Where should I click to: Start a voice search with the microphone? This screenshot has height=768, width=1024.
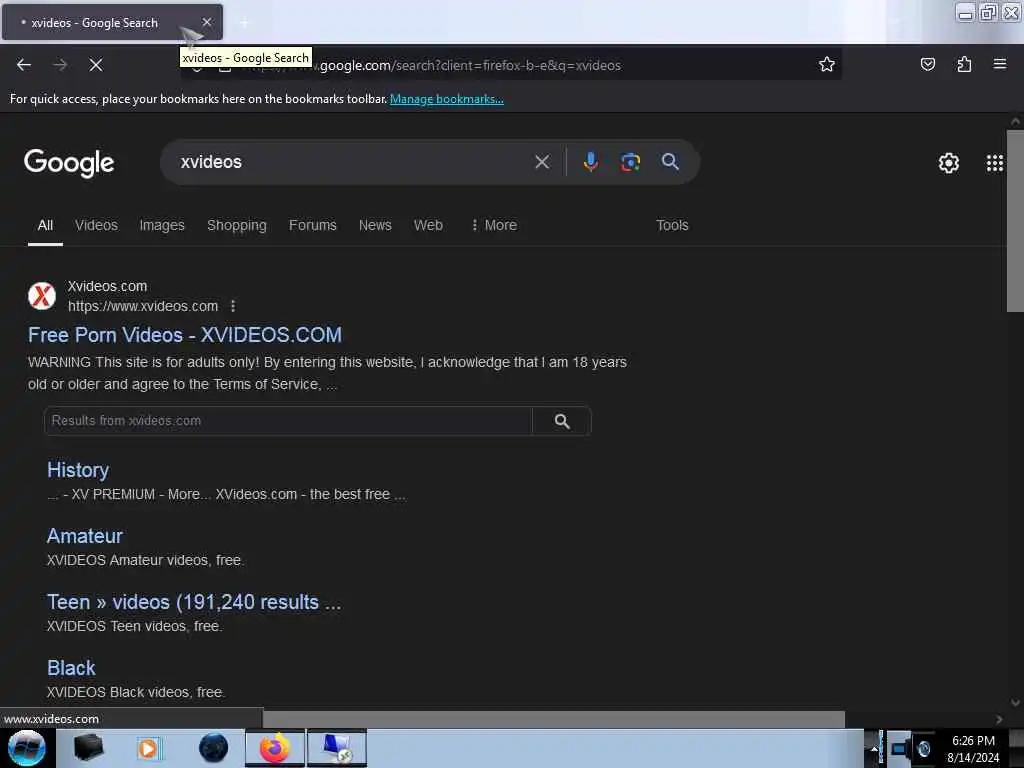590,162
